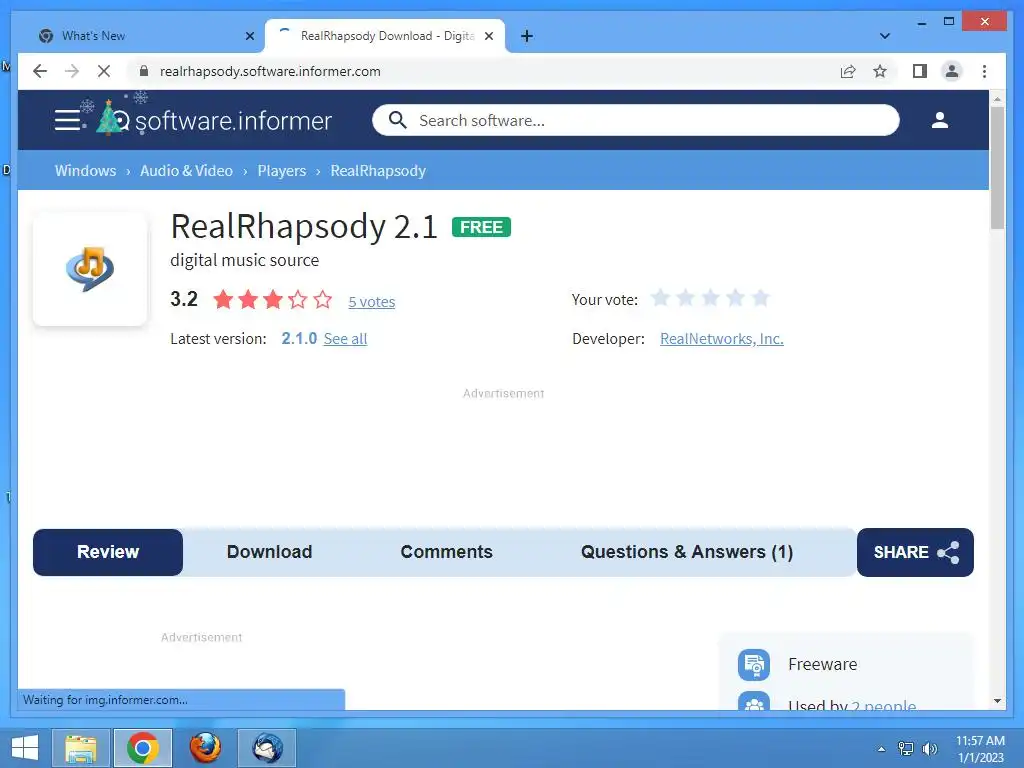The image size is (1024, 768).
Task: Click version number 2.1.0
Action: [x=299, y=338]
